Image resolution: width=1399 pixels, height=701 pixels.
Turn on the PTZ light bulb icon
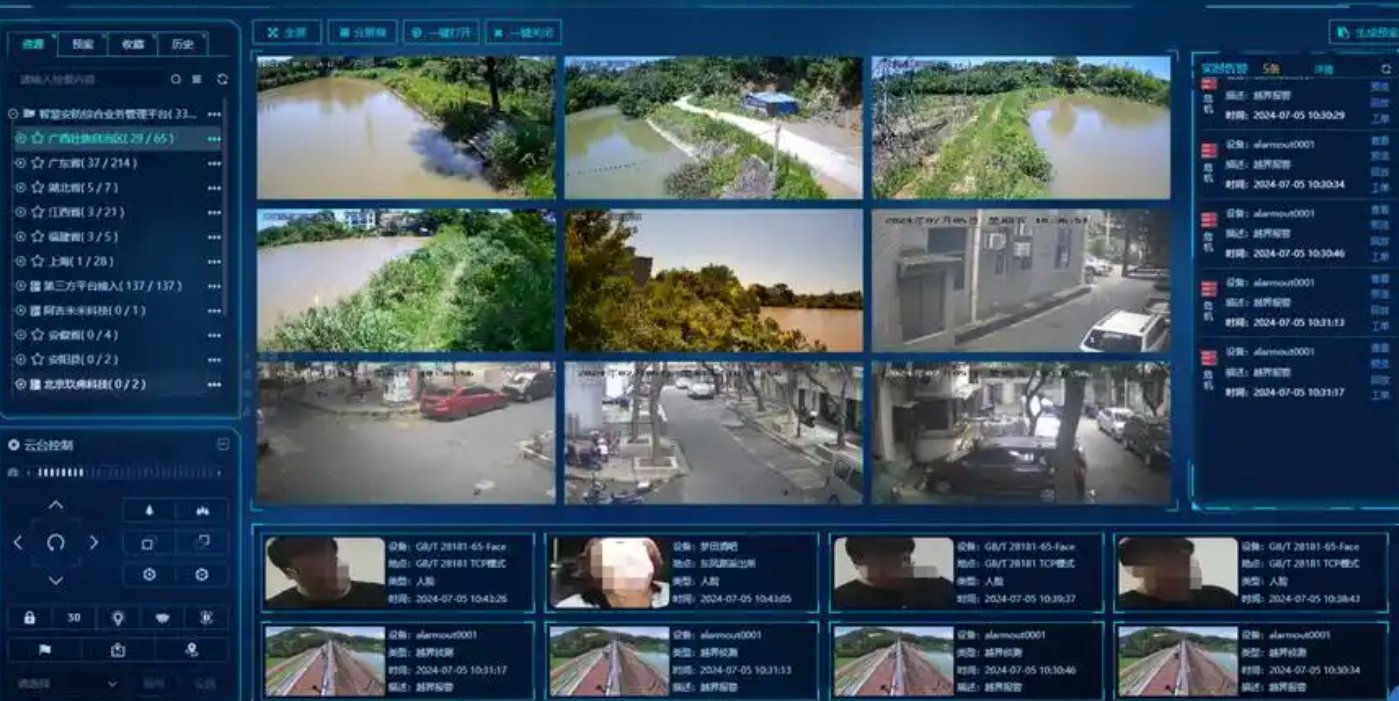pyautogui.click(x=118, y=618)
